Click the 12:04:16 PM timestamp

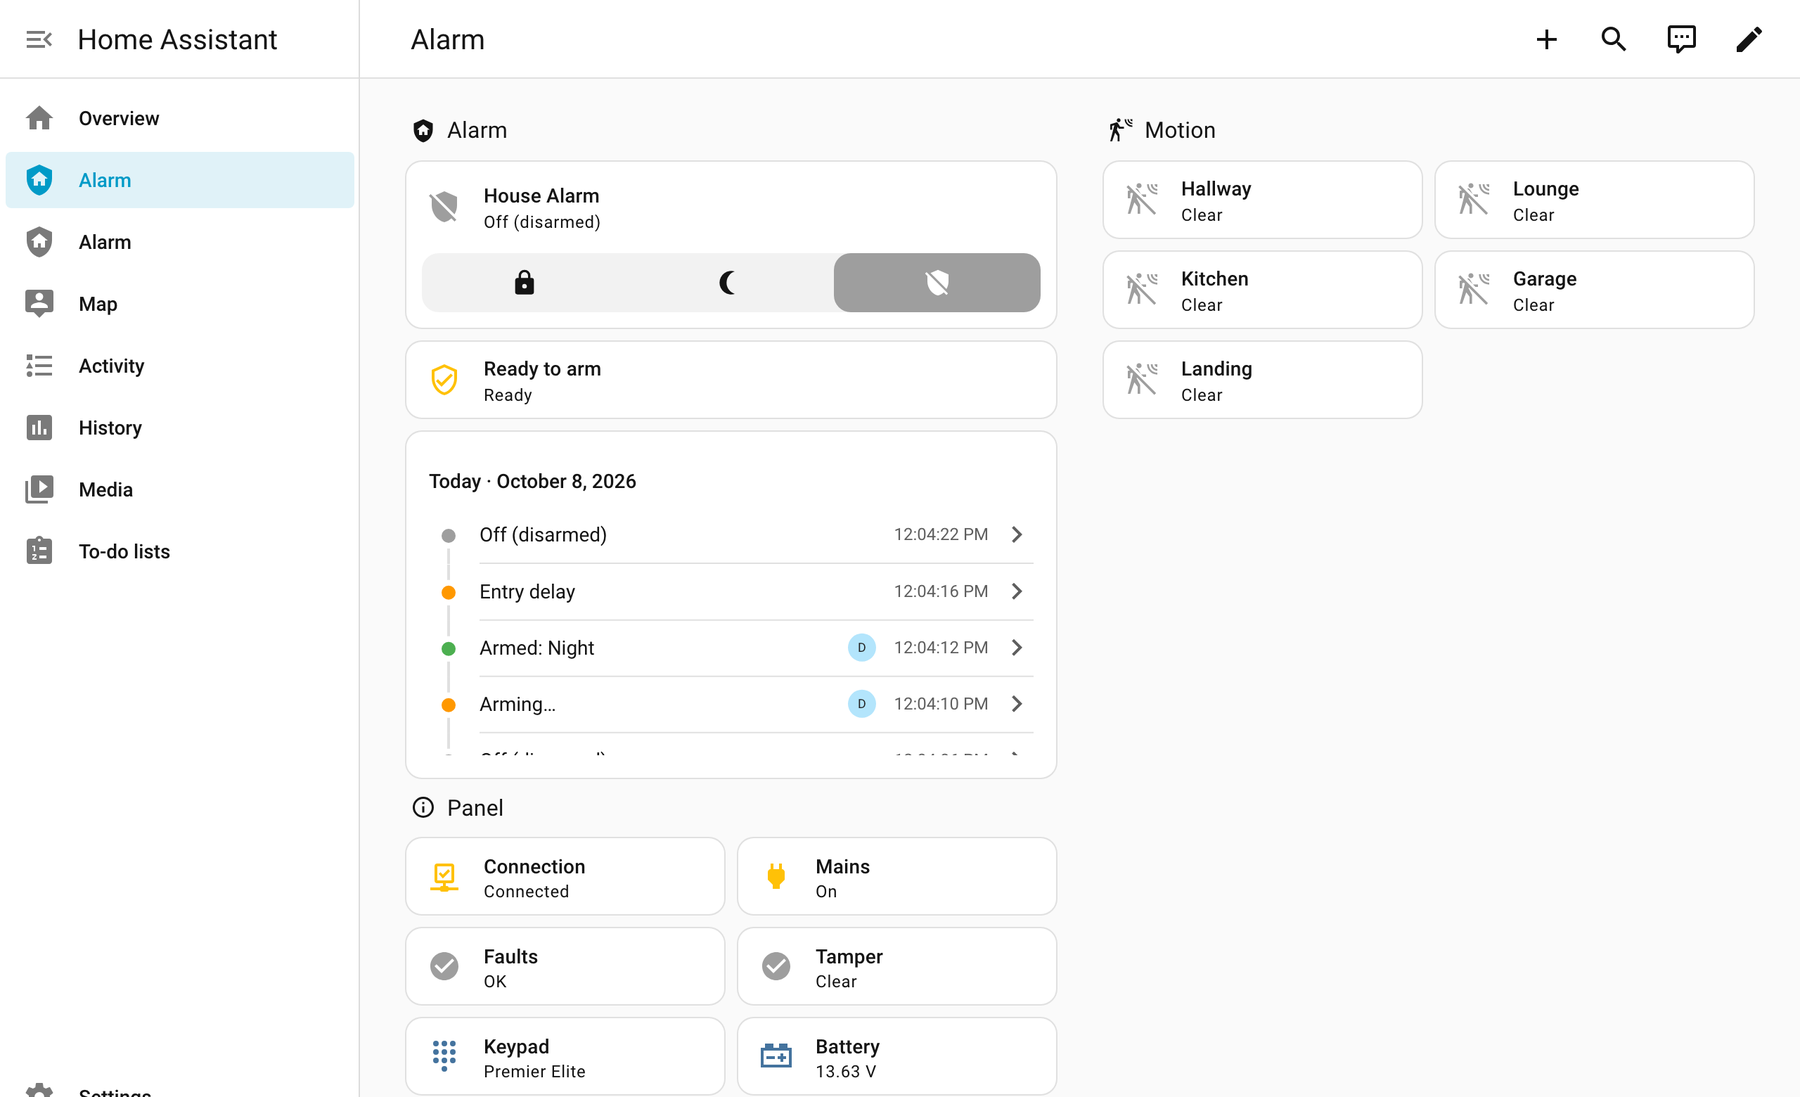(x=941, y=592)
